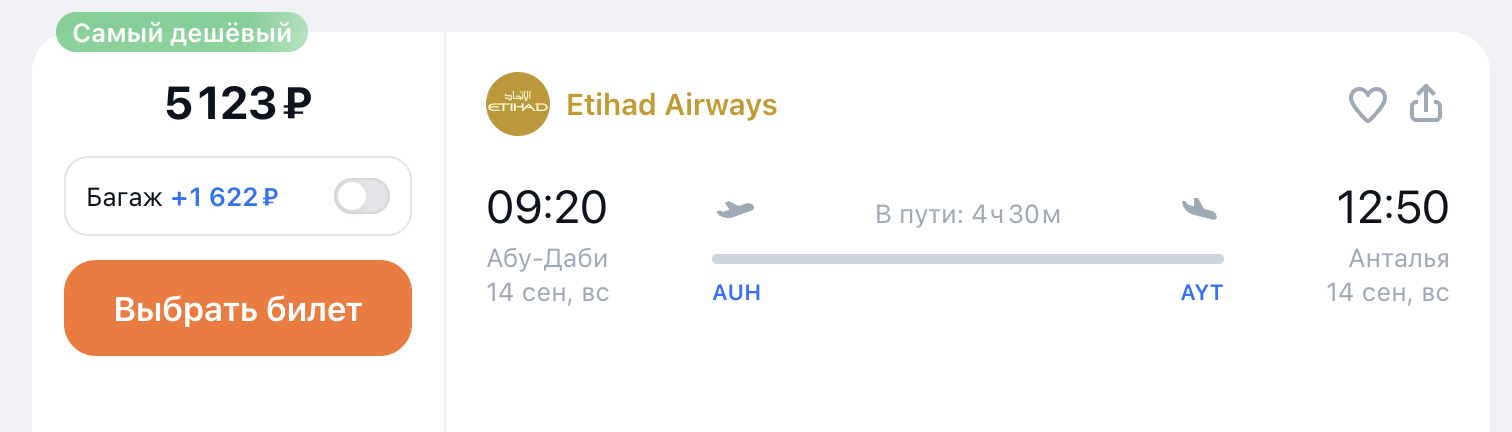Click the 09:20 departure time
This screenshot has width=1512, height=432.
[x=547, y=208]
